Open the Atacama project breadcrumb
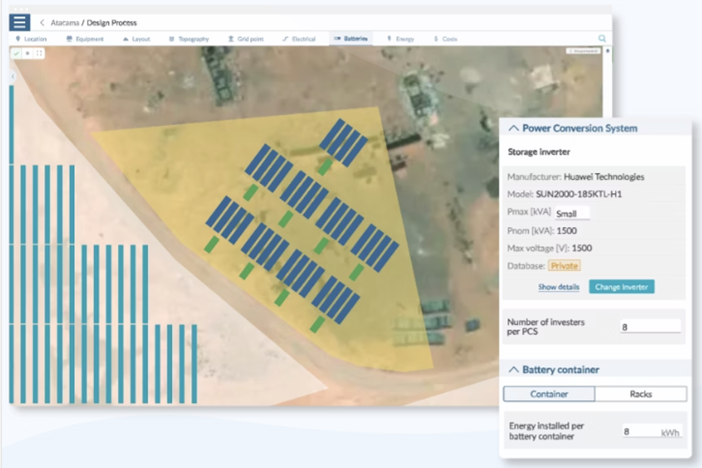 64,22
